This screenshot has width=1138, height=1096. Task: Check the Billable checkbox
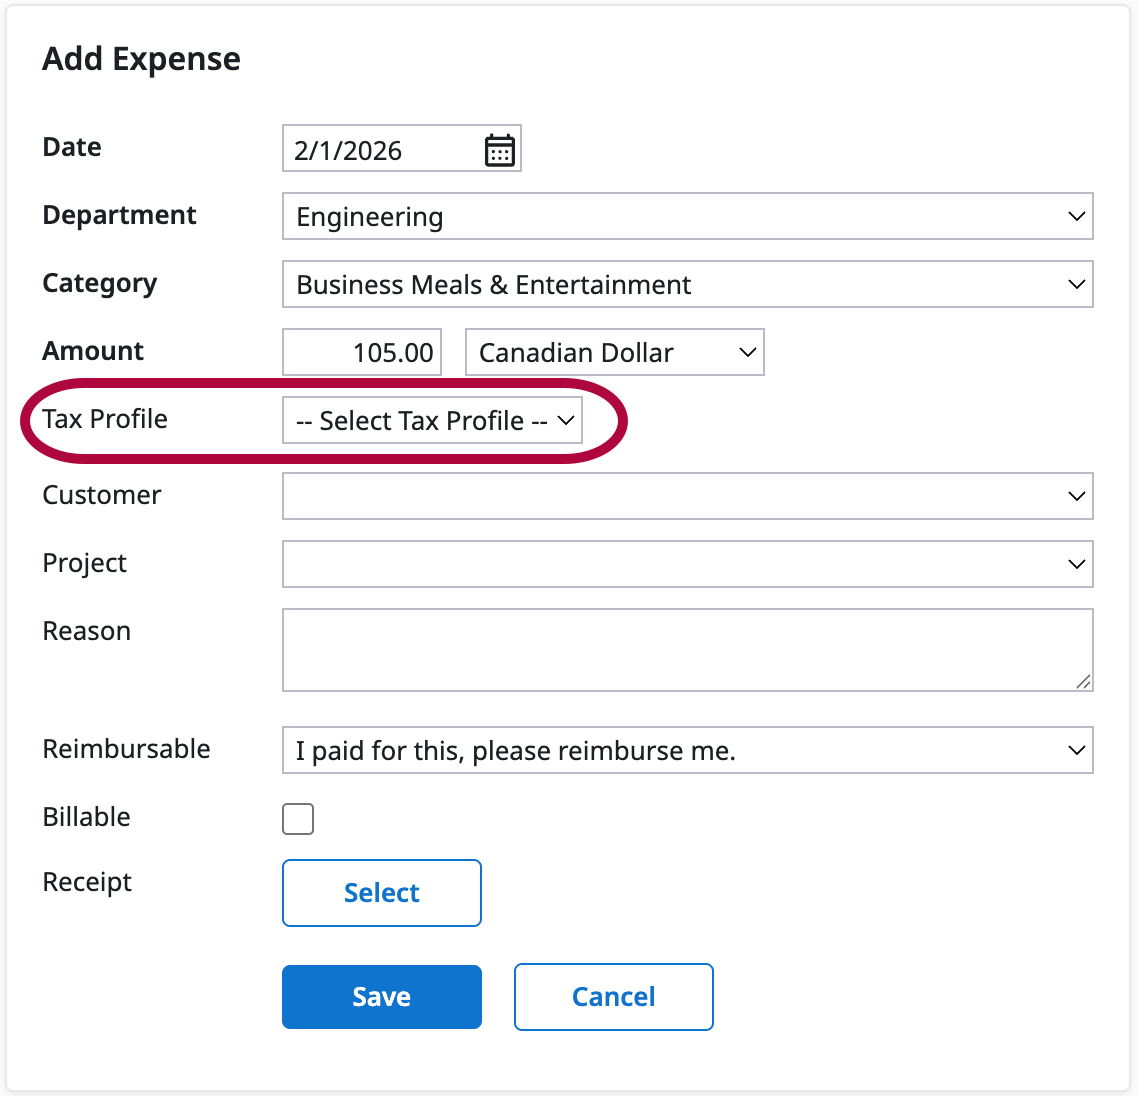click(297, 818)
